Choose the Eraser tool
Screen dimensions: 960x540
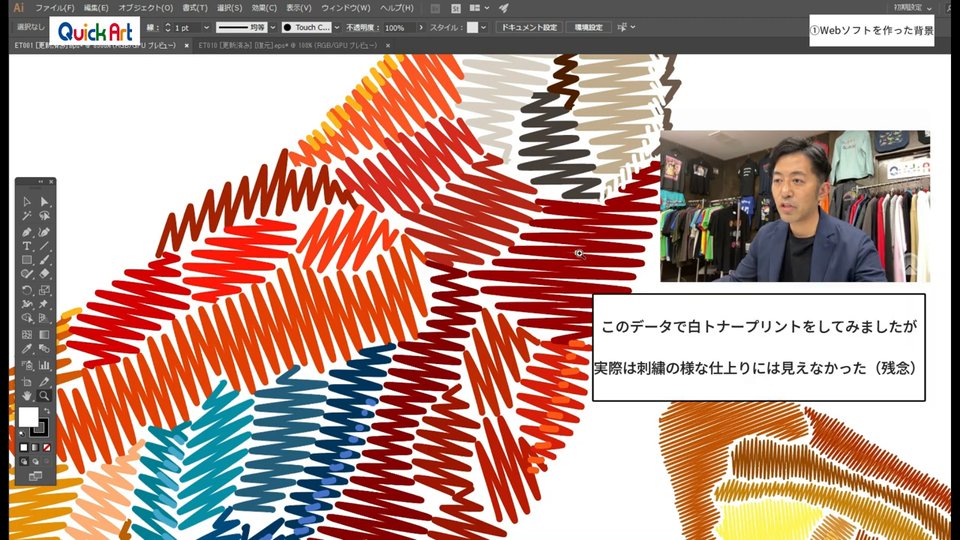[x=44, y=274]
